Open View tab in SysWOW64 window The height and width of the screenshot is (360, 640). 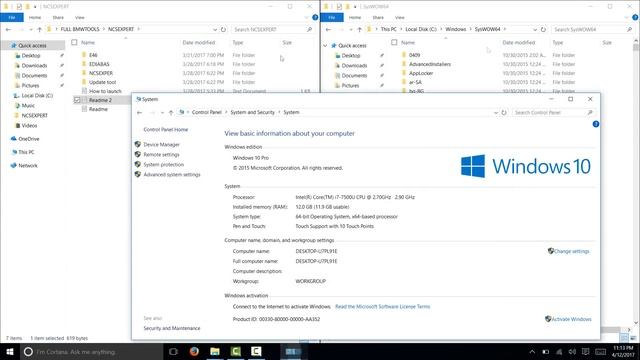pos(400,18)
